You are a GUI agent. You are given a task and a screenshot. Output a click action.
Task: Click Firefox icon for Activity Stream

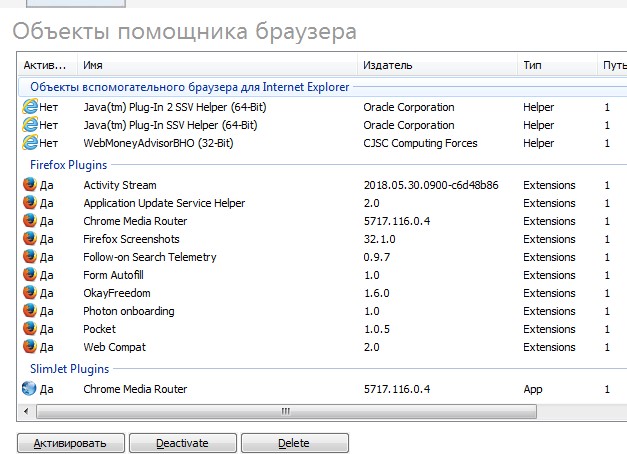pos(30,185)
